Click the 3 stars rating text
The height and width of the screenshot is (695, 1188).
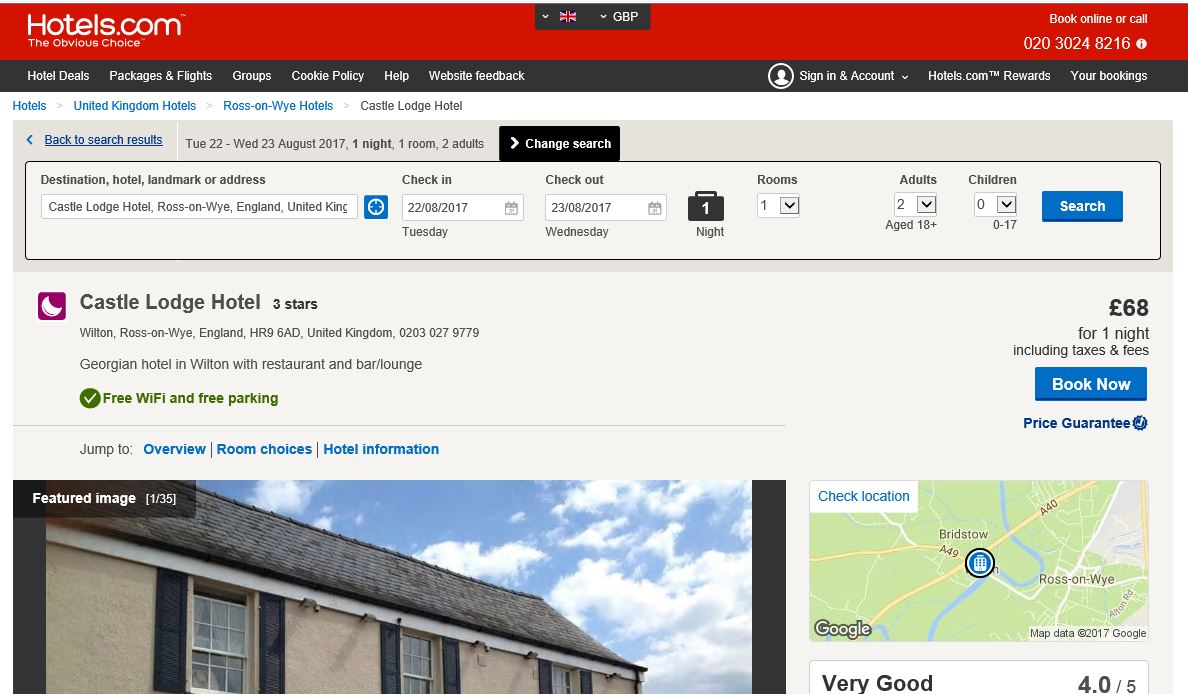coord(295,305)
